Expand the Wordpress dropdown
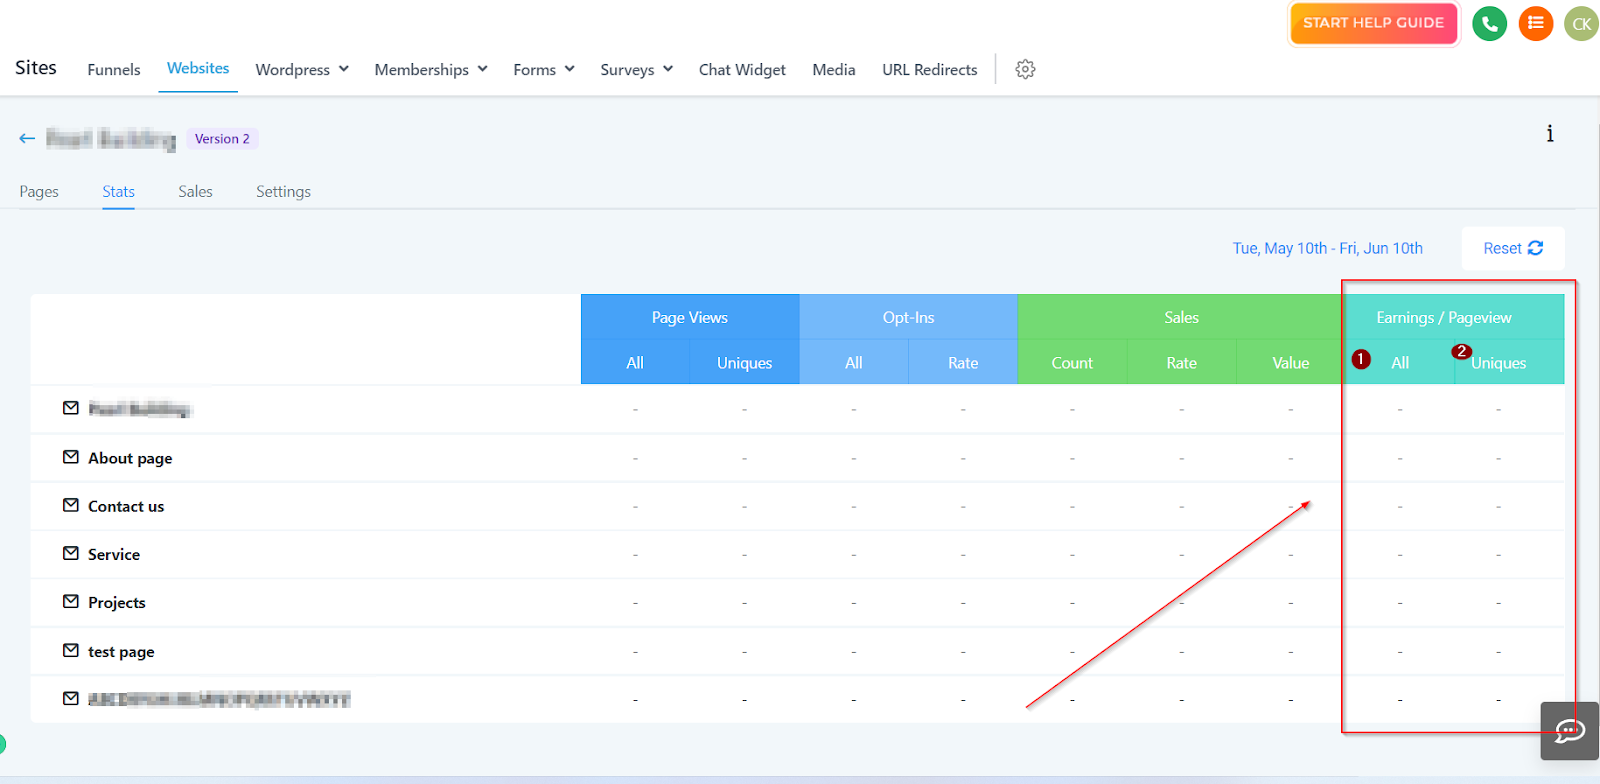This screenshot has width=1600, height=784. click(x=302, y=69)
